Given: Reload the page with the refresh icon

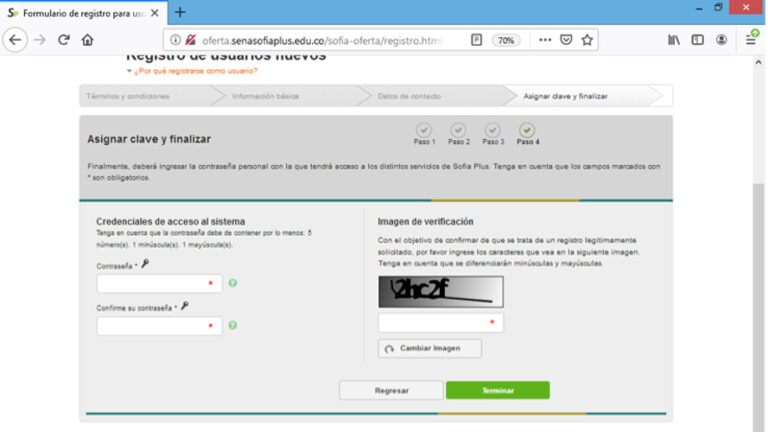Looking at the screenshot, I should pyautogui.click(x=64, y=40).
